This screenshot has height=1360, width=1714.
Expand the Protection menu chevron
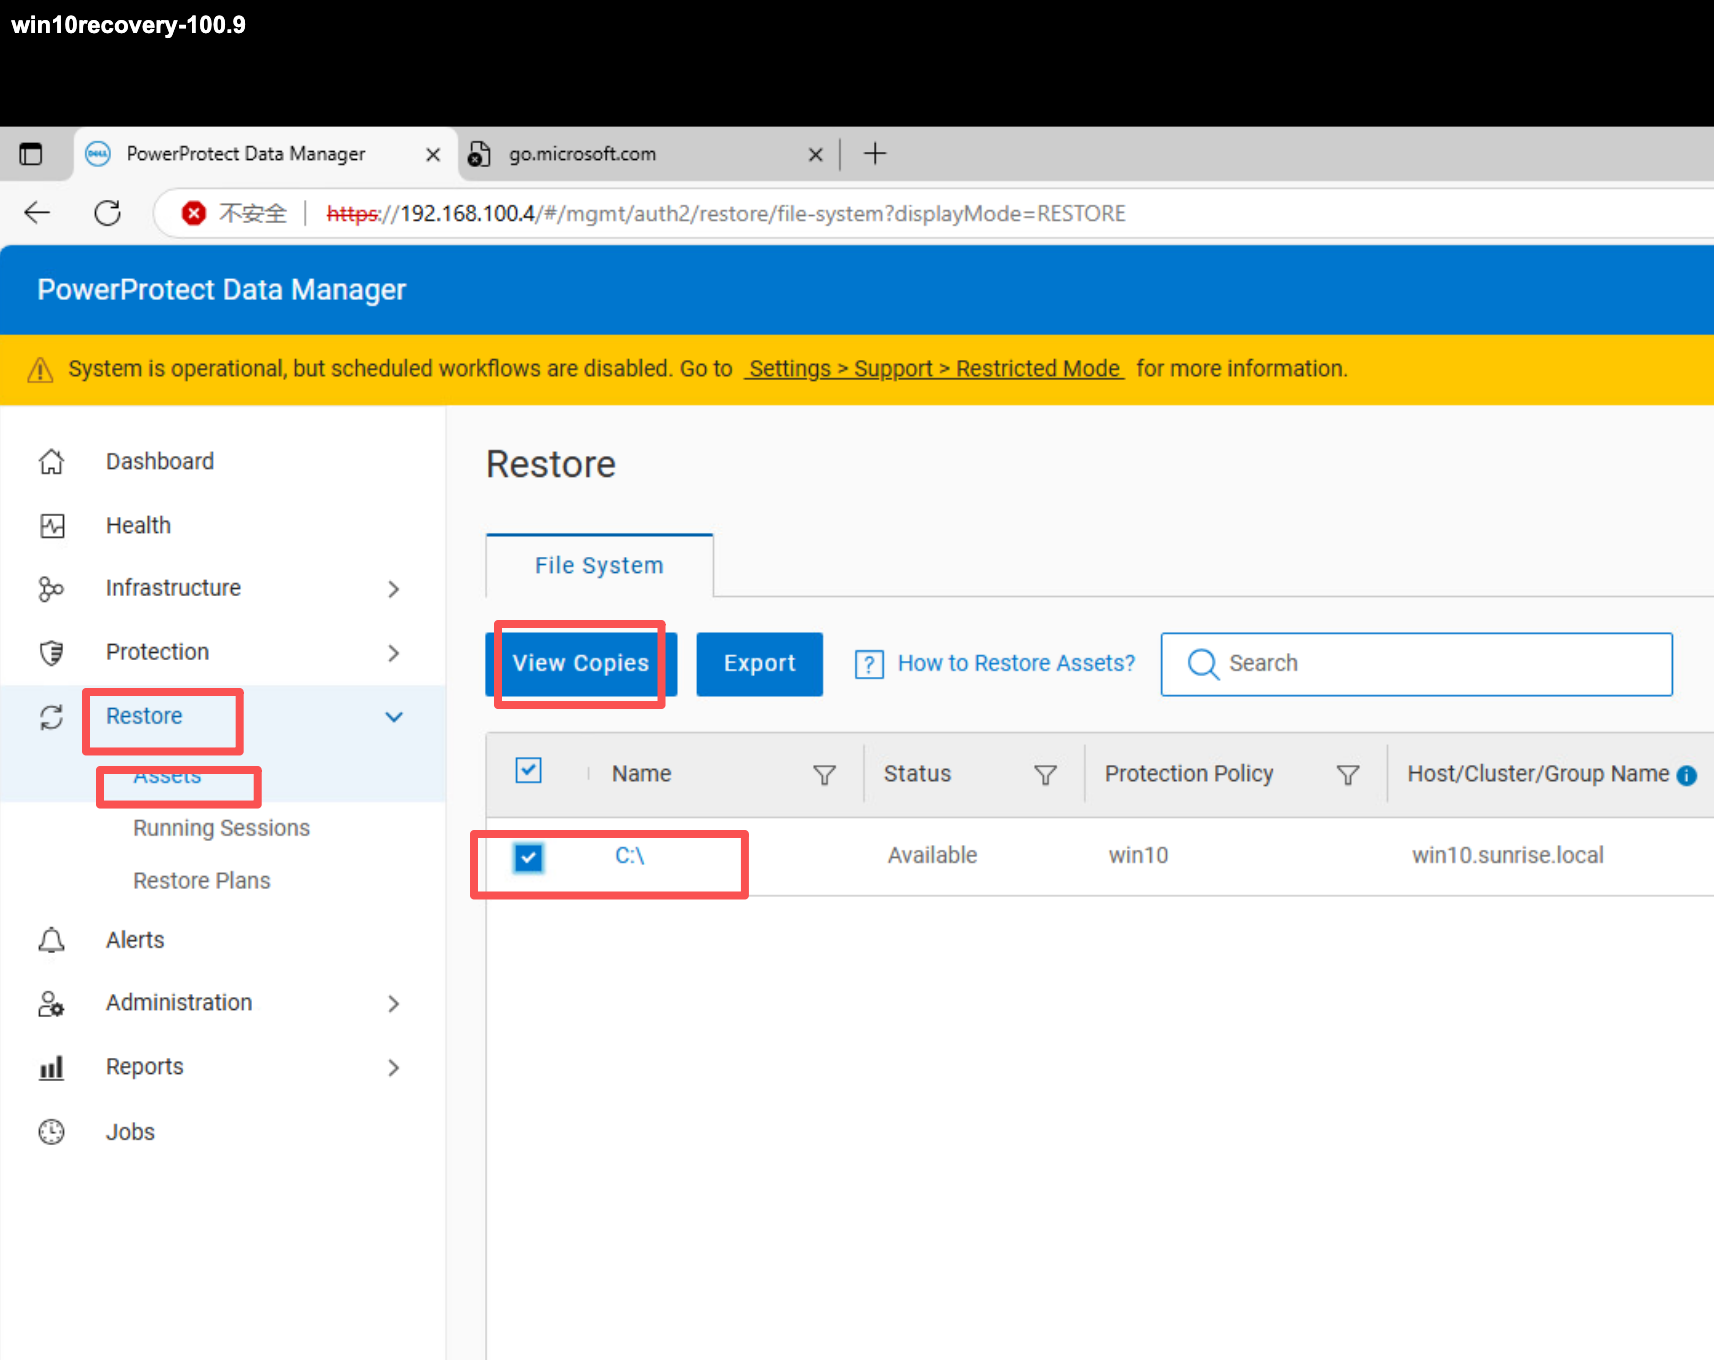click(394, 653)
